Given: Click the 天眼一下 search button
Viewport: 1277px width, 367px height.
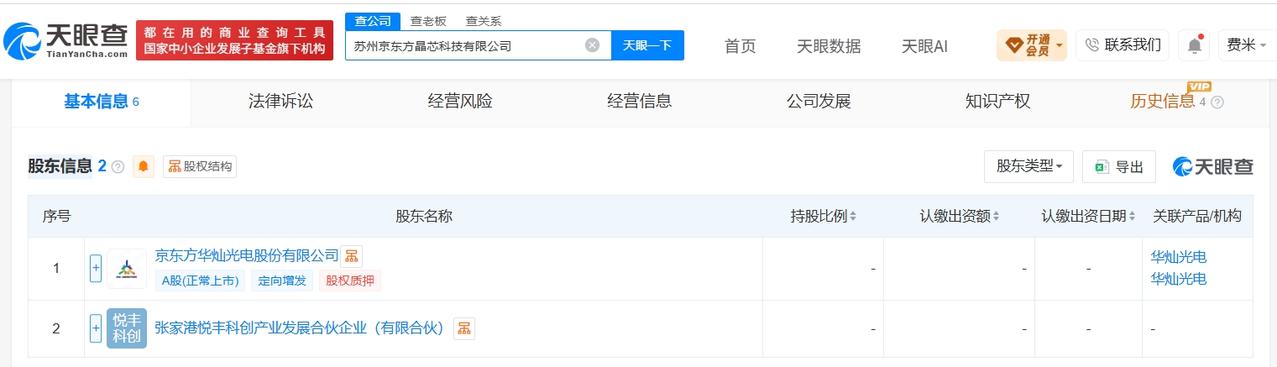Looking at the screenshot, I should (647, 45).
